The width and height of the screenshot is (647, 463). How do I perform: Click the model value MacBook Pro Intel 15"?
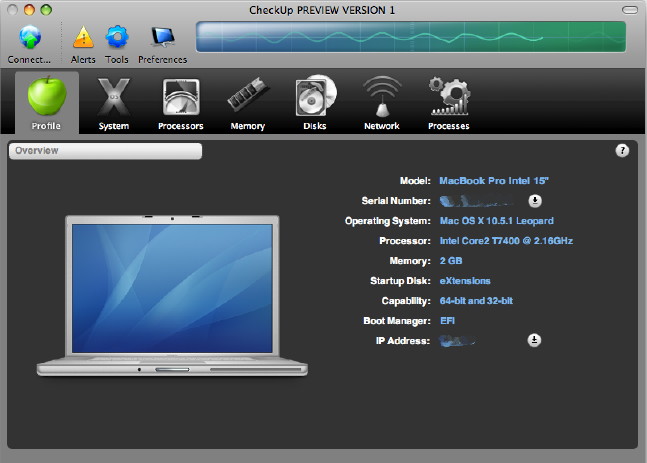click(x=494, y=181)
